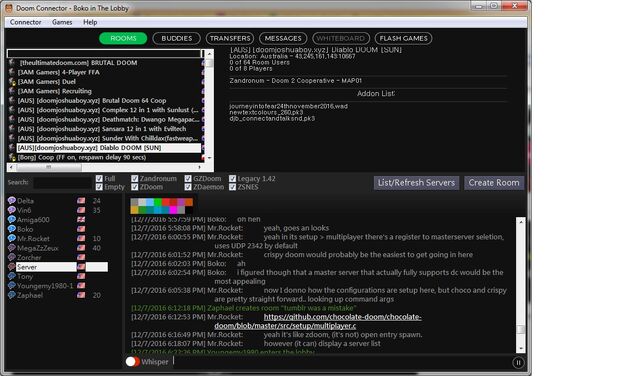Click the flag icon next to Delta
This screenshot has height=376, width=640.
81,200
